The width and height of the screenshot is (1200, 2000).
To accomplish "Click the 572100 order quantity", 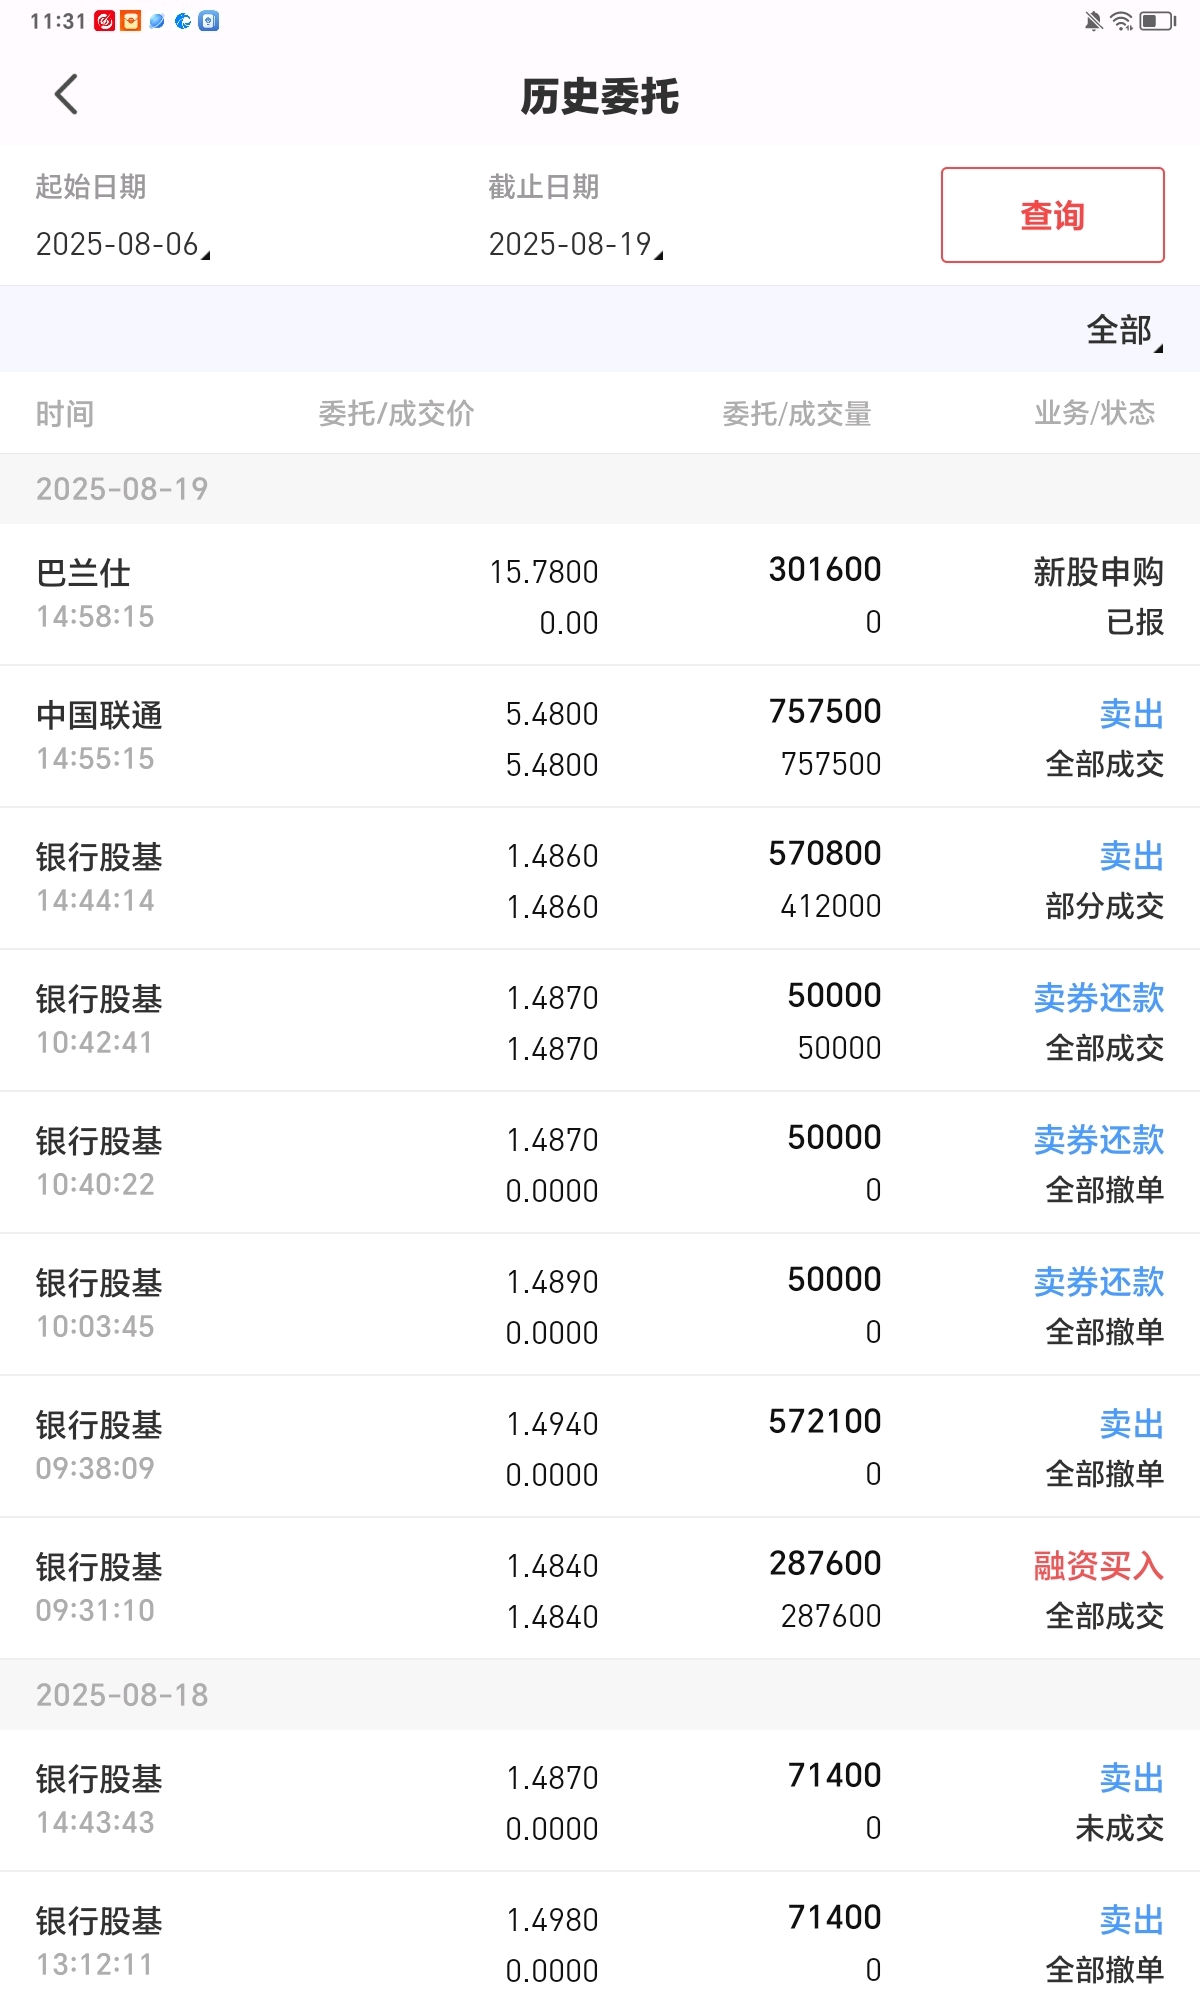I will (825, 1421).
